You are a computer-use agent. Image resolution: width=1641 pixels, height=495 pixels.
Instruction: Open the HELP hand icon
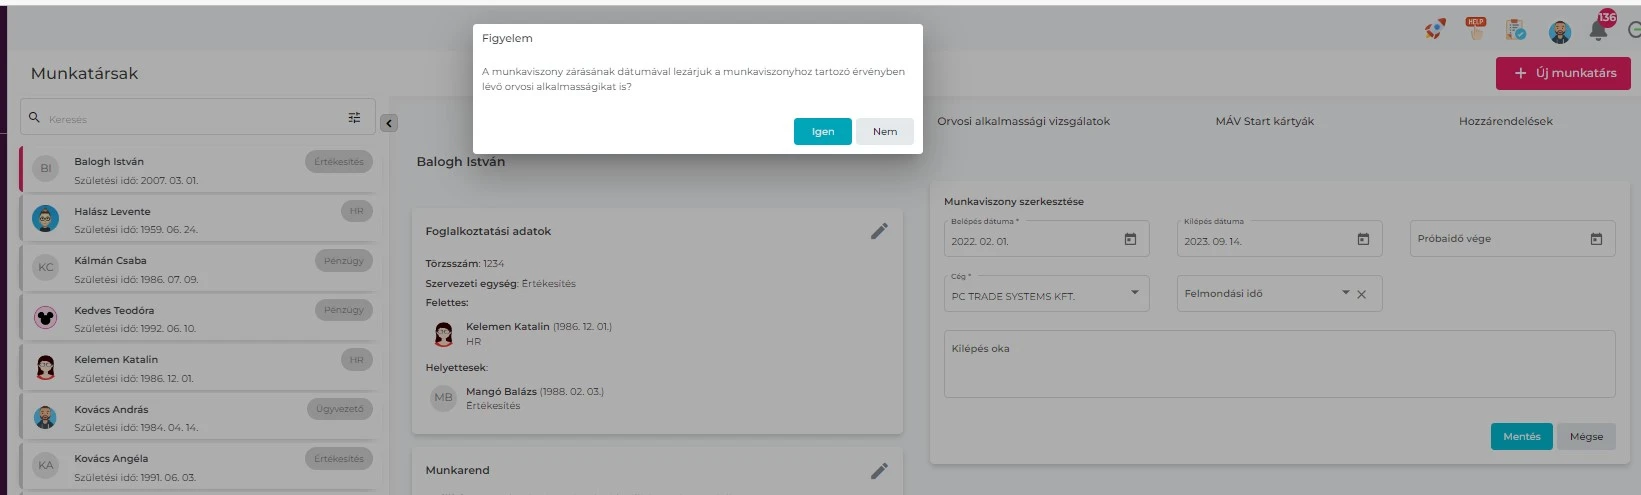[1476, 29]
